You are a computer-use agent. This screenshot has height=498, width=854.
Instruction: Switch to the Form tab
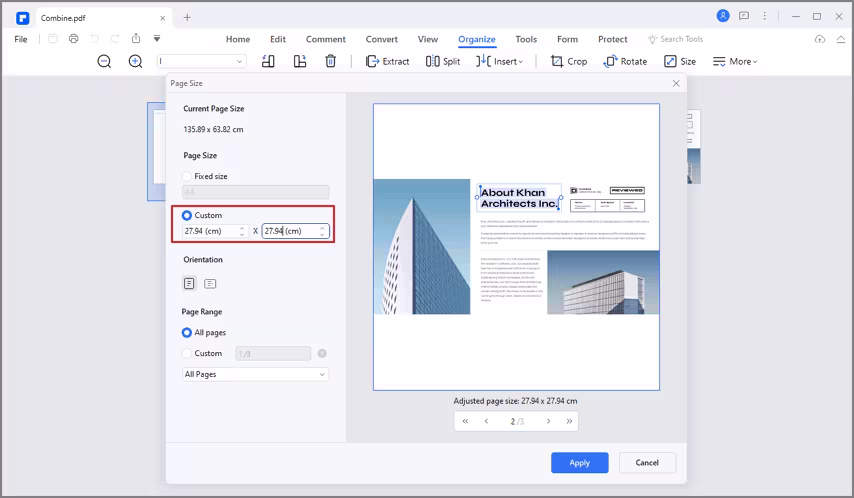(568, 39)
